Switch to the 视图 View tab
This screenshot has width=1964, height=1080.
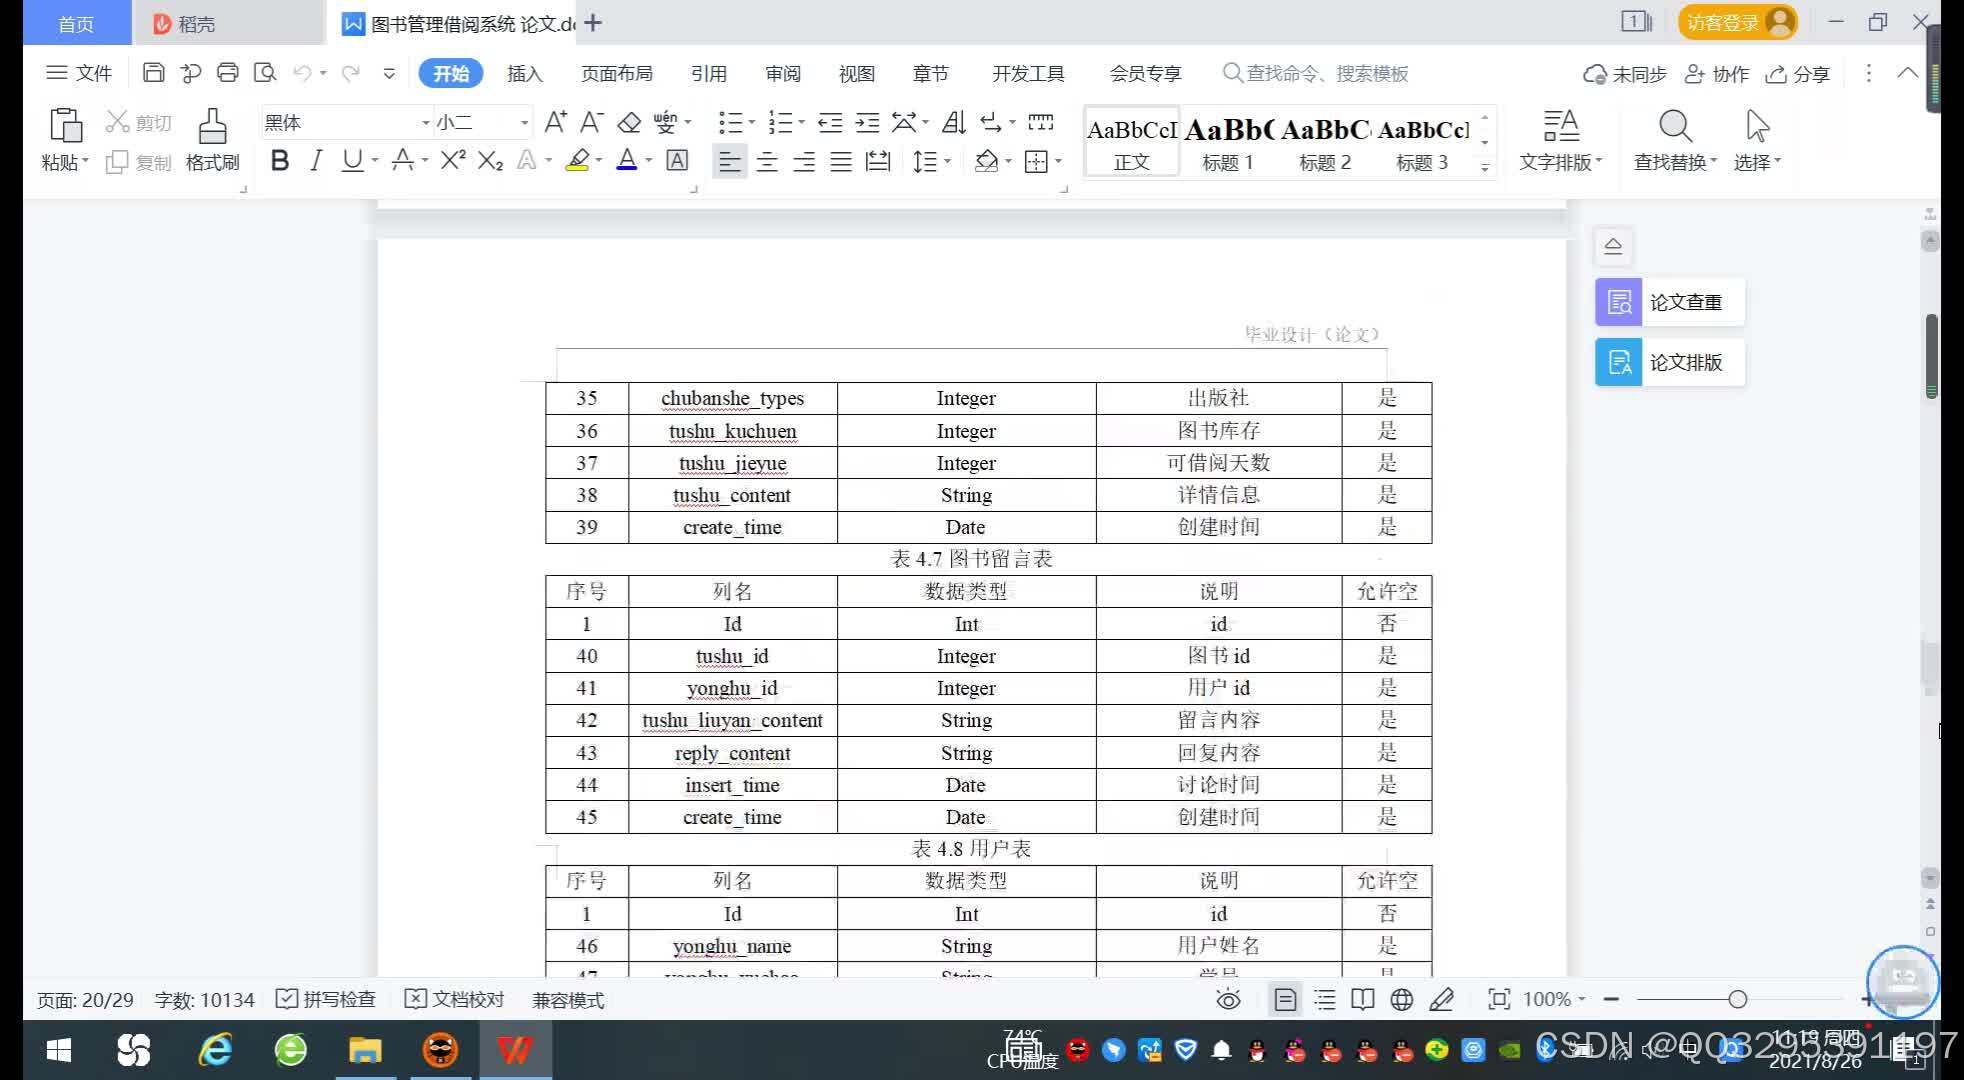point(856,73)
